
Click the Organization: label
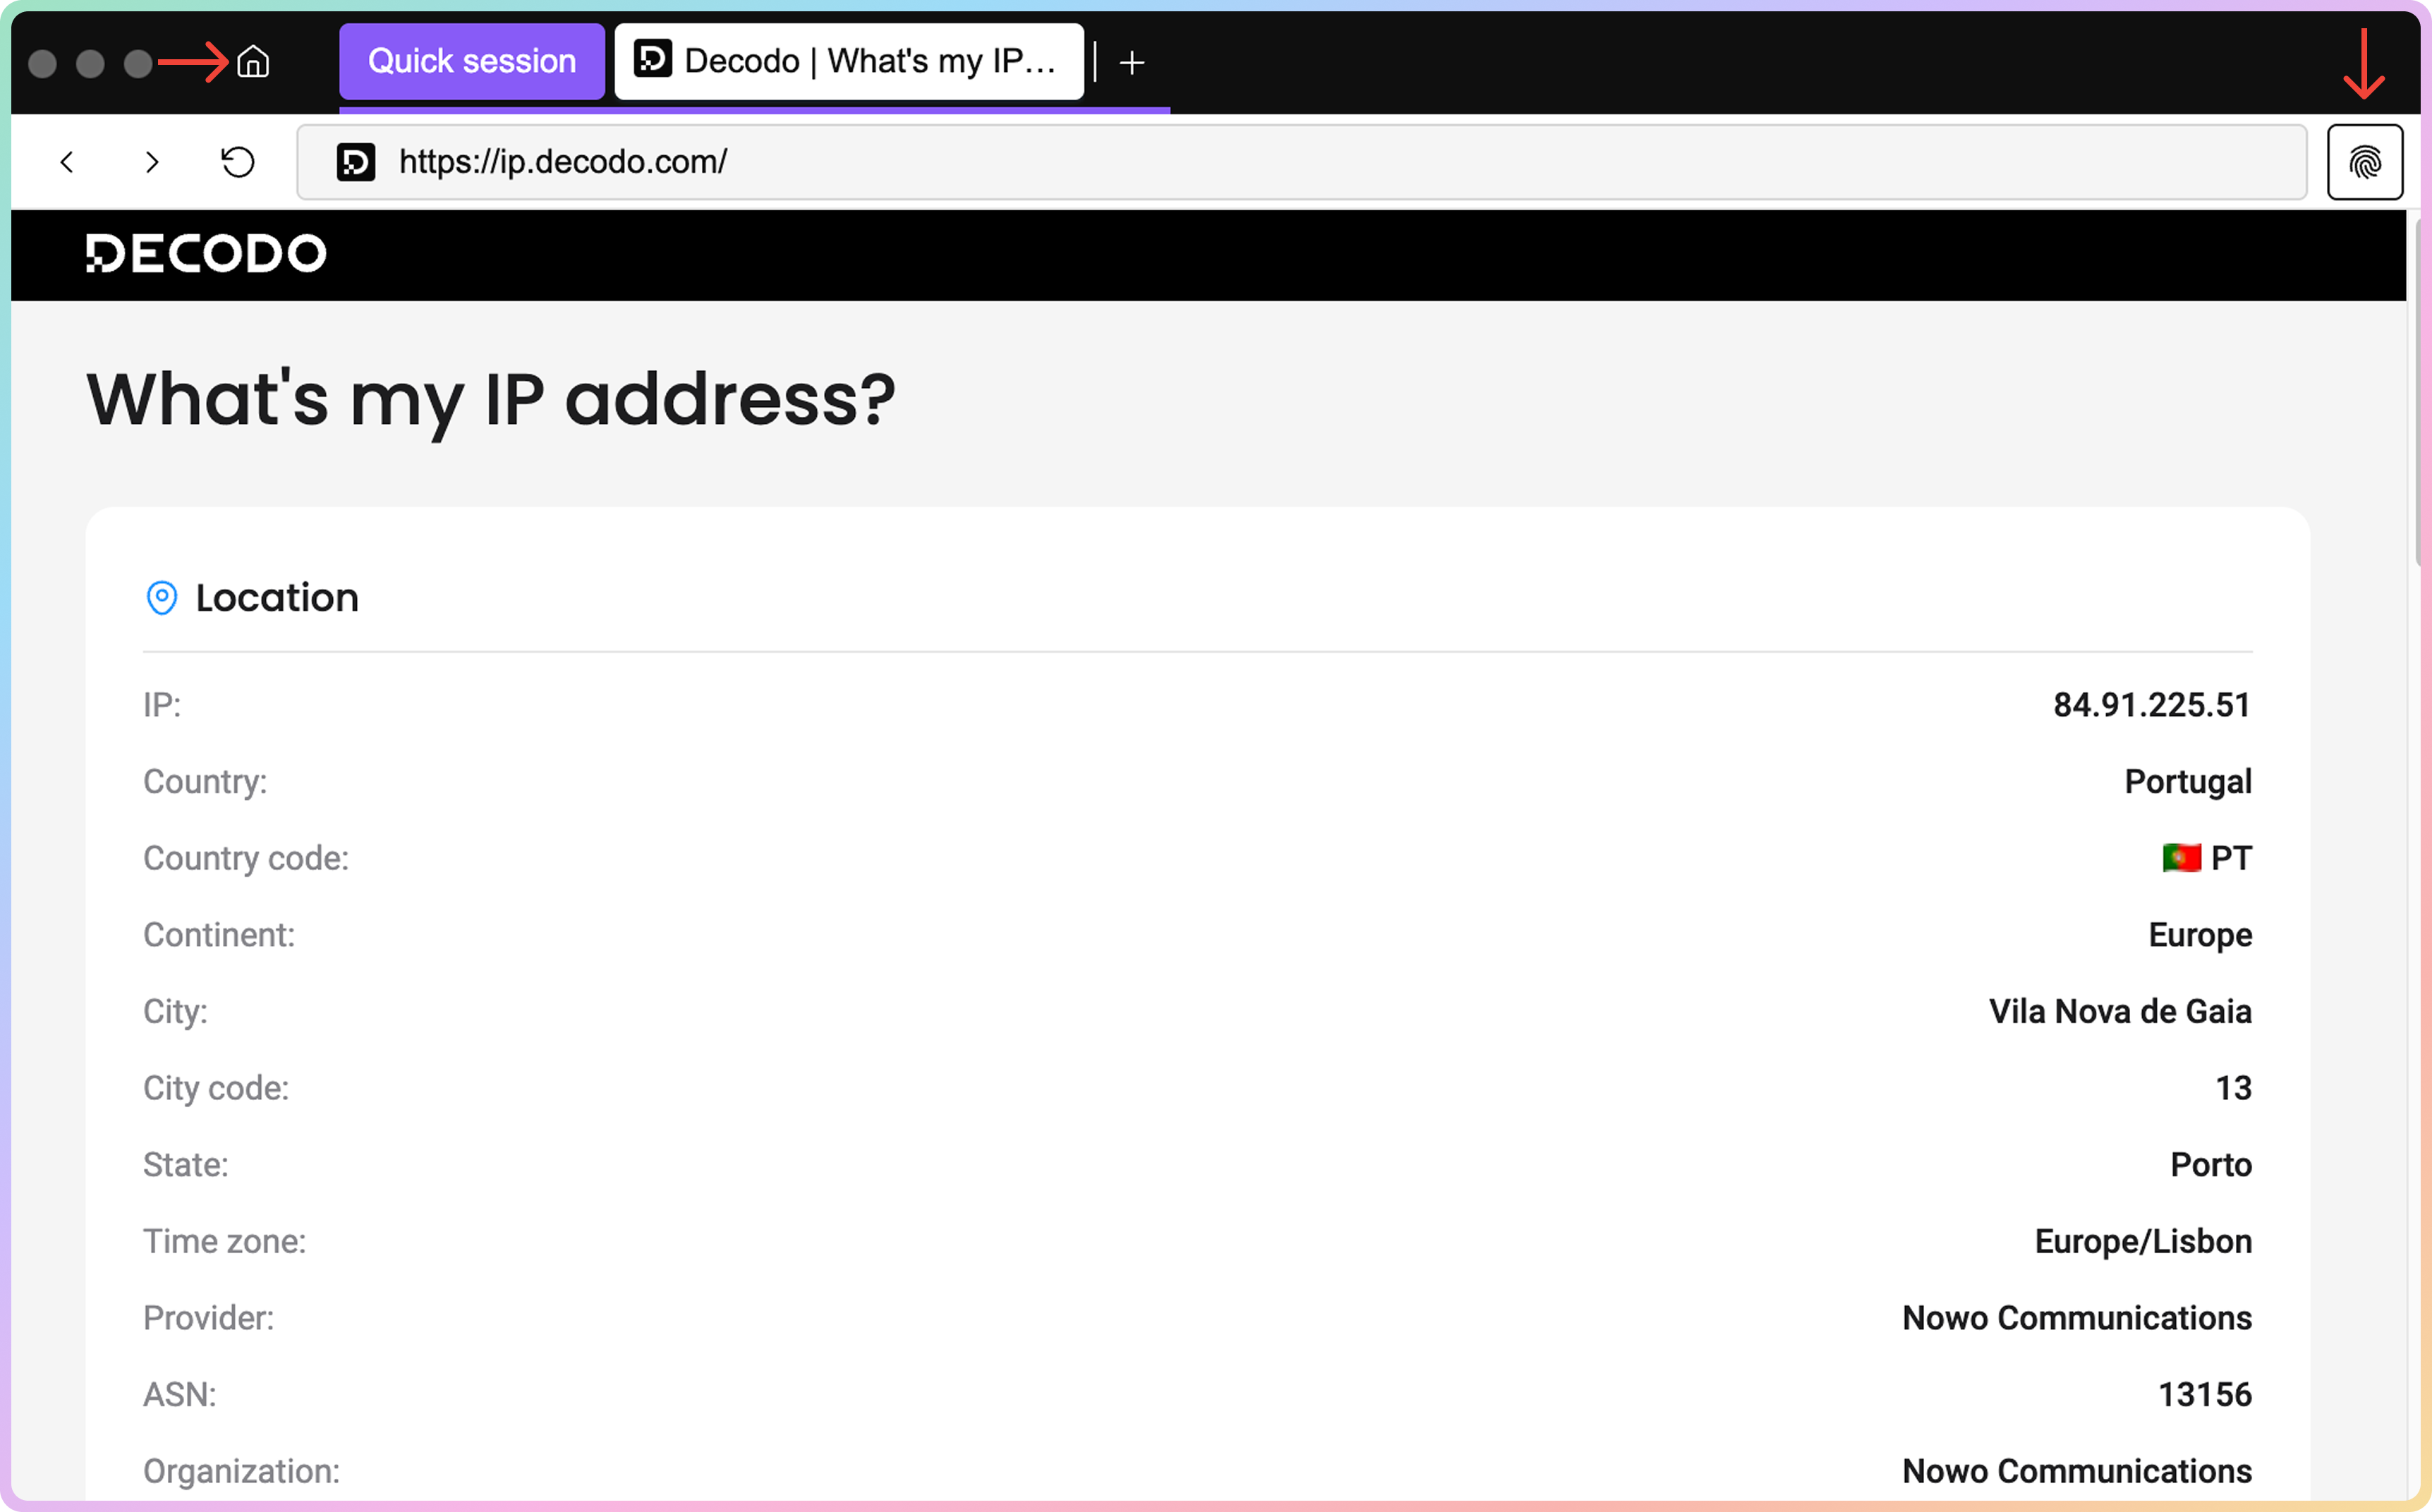241,1471
